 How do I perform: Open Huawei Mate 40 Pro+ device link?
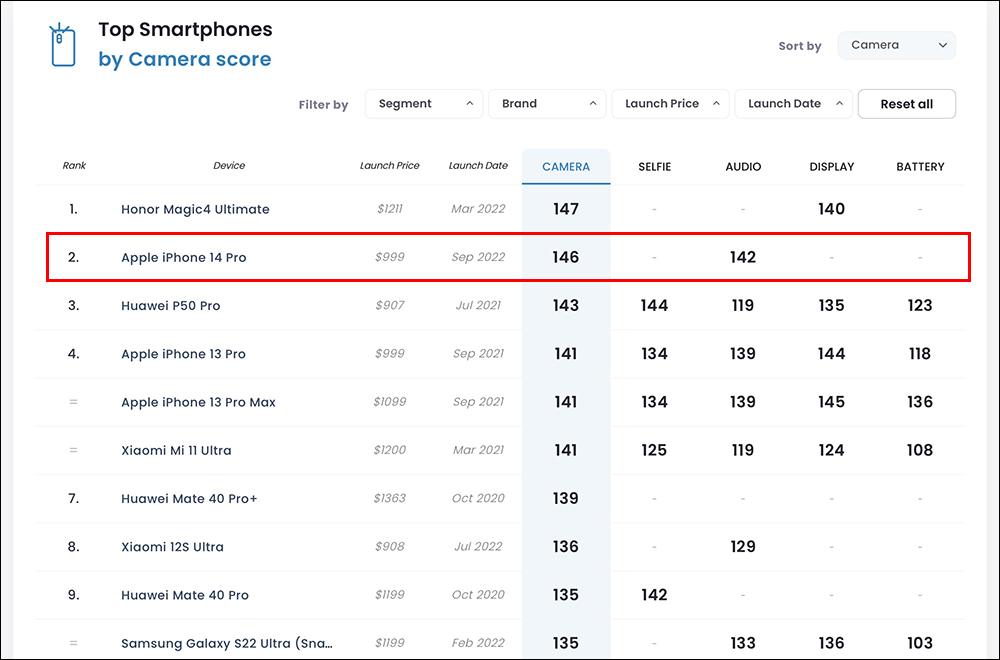[x=189, y=499]
